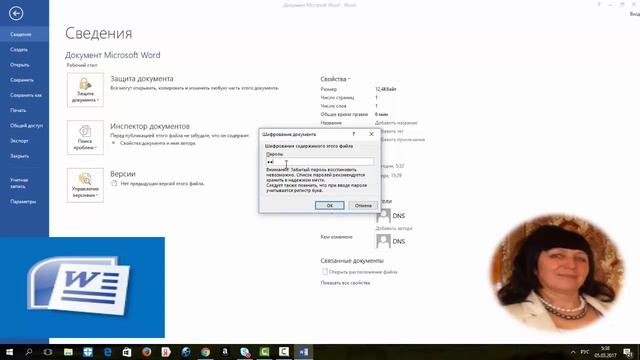This screenshot has height=360, width=640.
Task: Open Firefox from the taskbar
Action: click(x=147, y=352)
